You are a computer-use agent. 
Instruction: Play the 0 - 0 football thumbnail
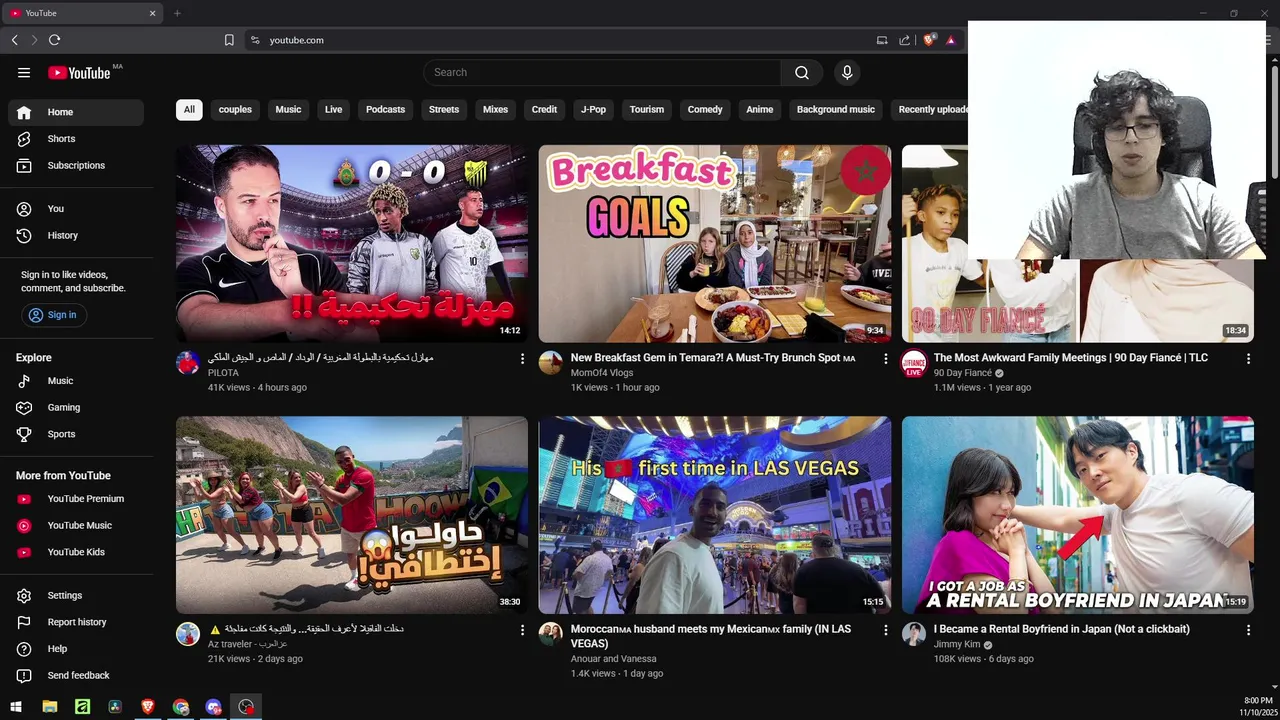tap(352, 244)
